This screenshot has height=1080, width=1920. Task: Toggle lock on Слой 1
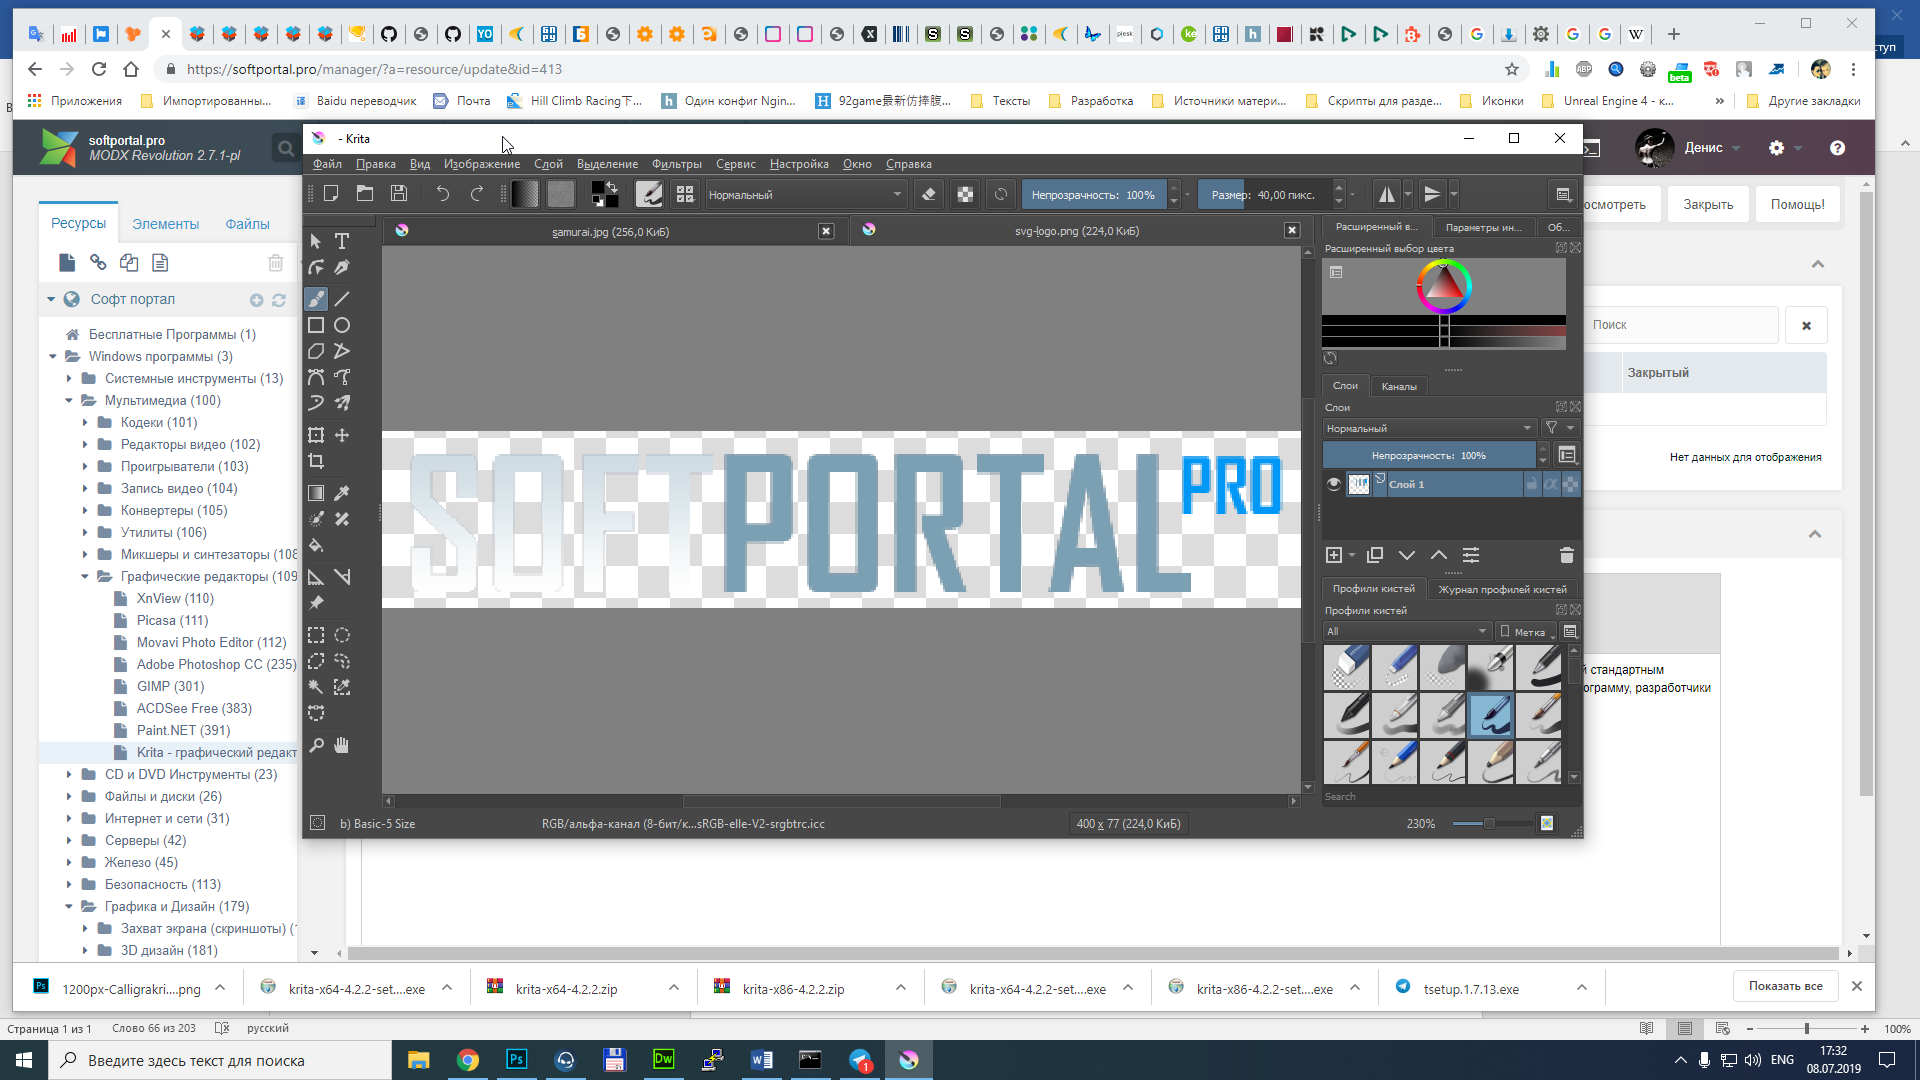pyautogui.click(x=1532, y=484)
